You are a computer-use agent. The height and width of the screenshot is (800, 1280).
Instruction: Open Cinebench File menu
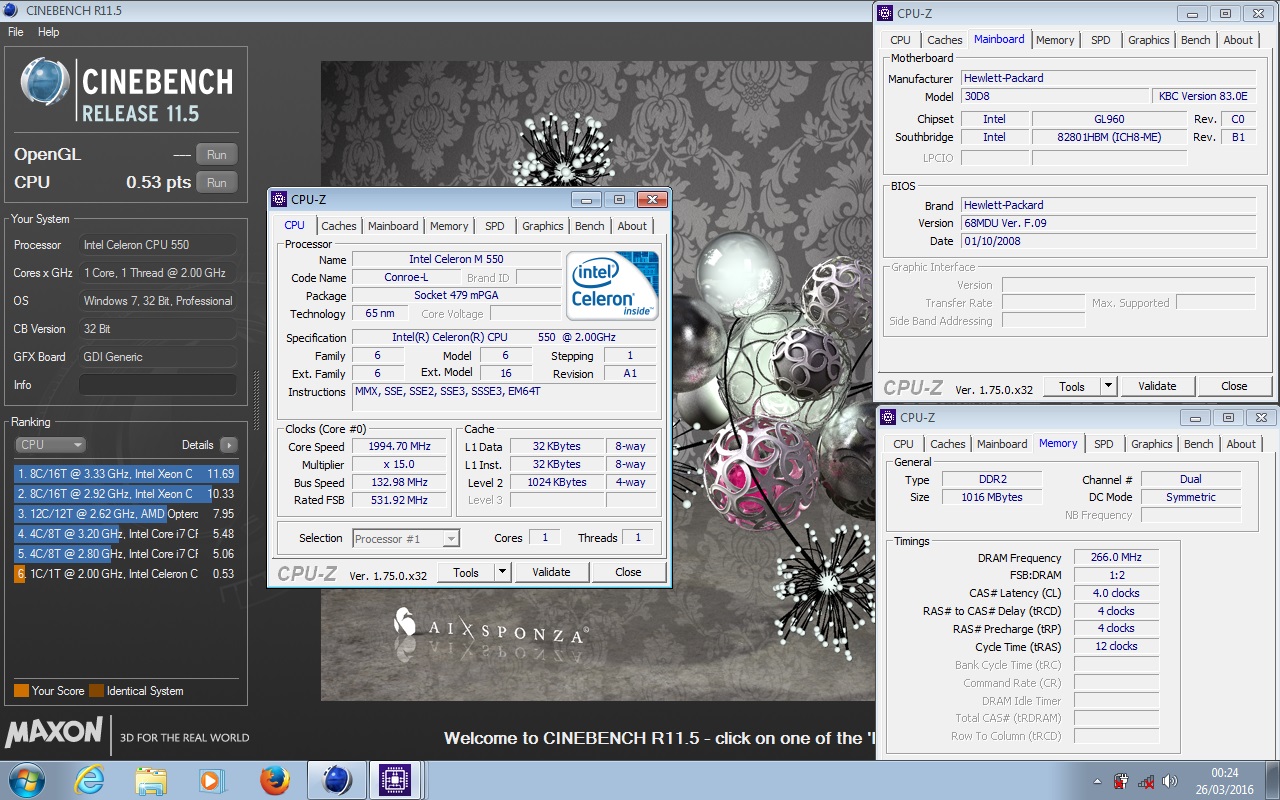click(16, 32)
